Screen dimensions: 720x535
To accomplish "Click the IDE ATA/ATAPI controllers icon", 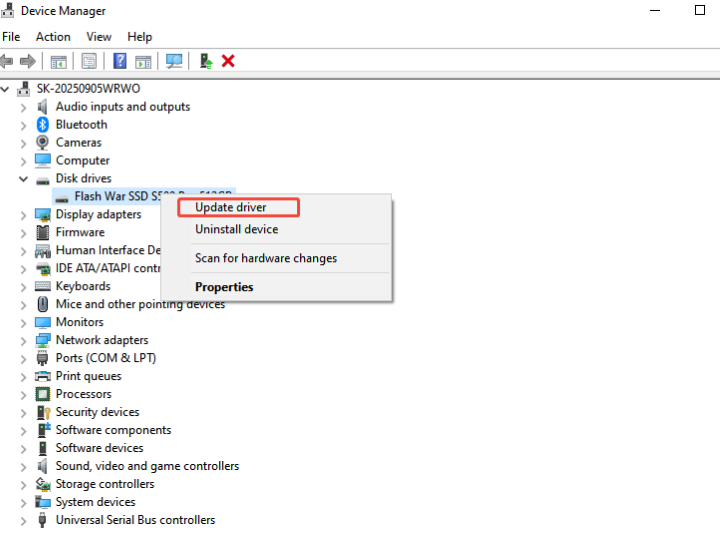I will coord(43,269).
